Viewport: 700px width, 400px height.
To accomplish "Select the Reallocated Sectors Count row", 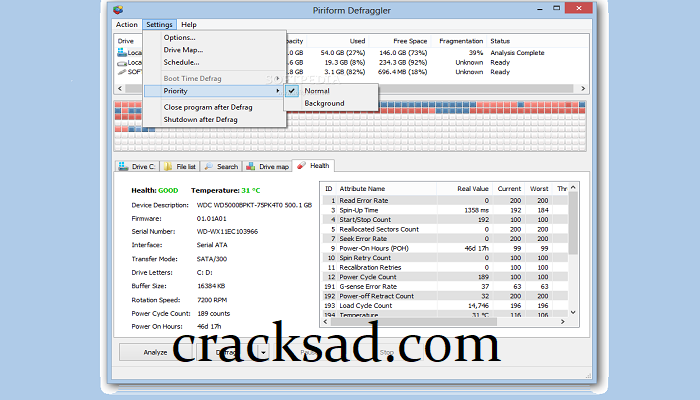I will coord(445,229).
